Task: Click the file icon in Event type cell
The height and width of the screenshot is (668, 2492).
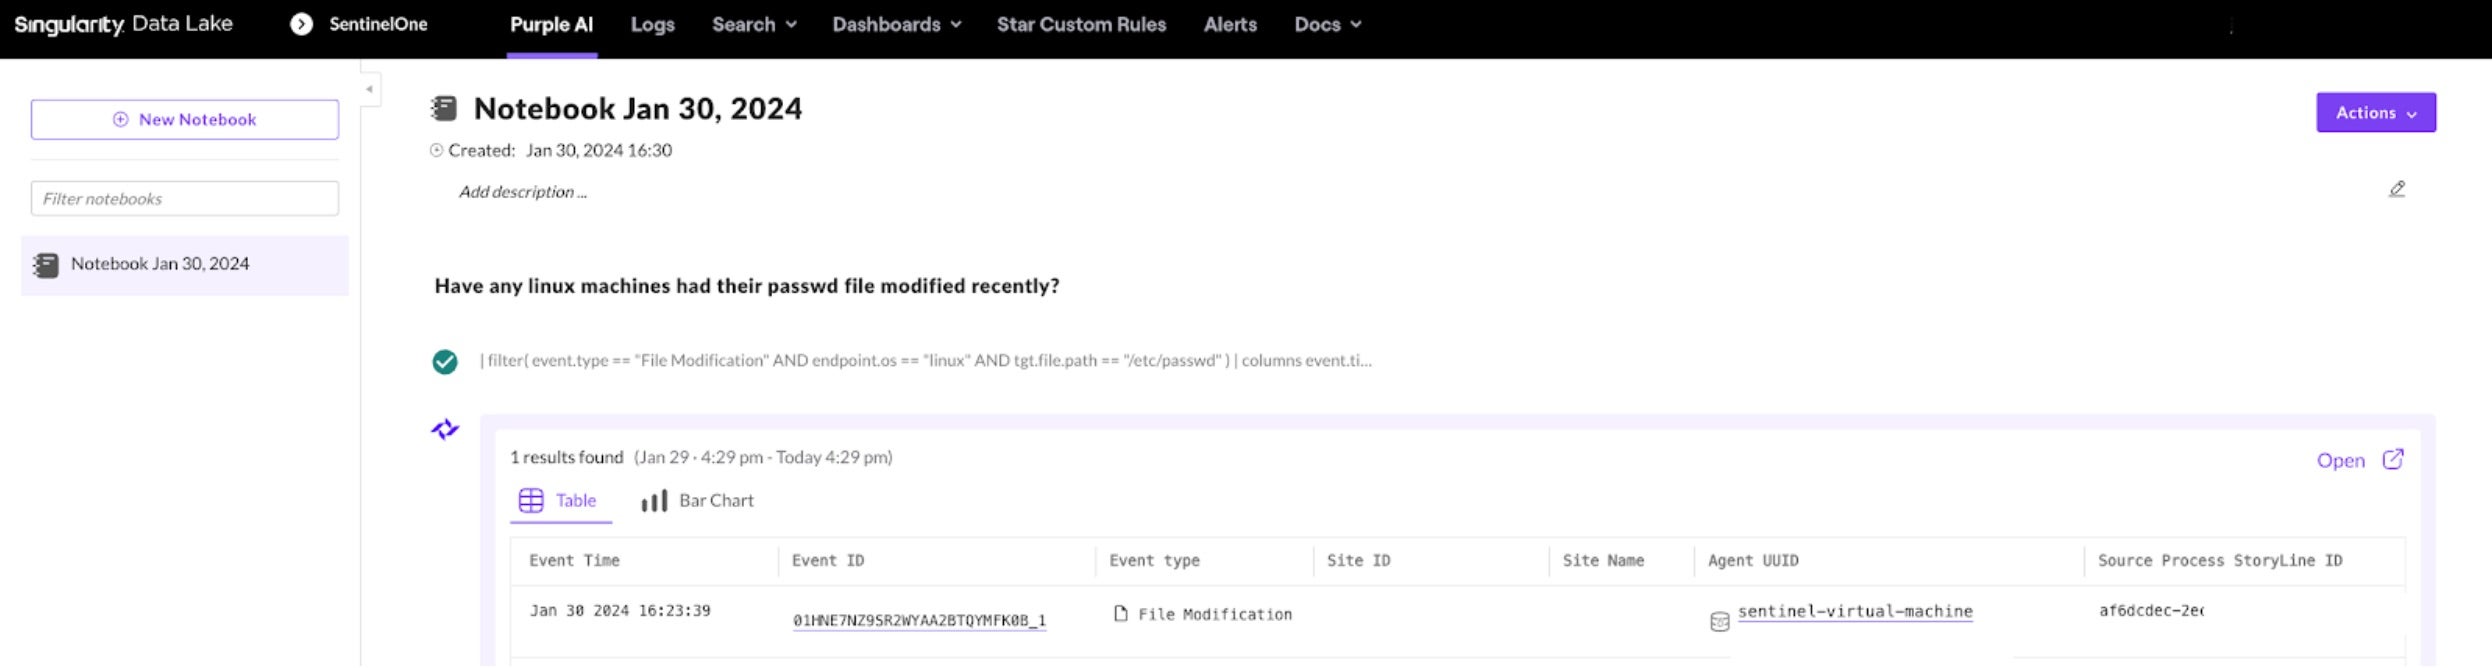Action: click(1120, 614)
